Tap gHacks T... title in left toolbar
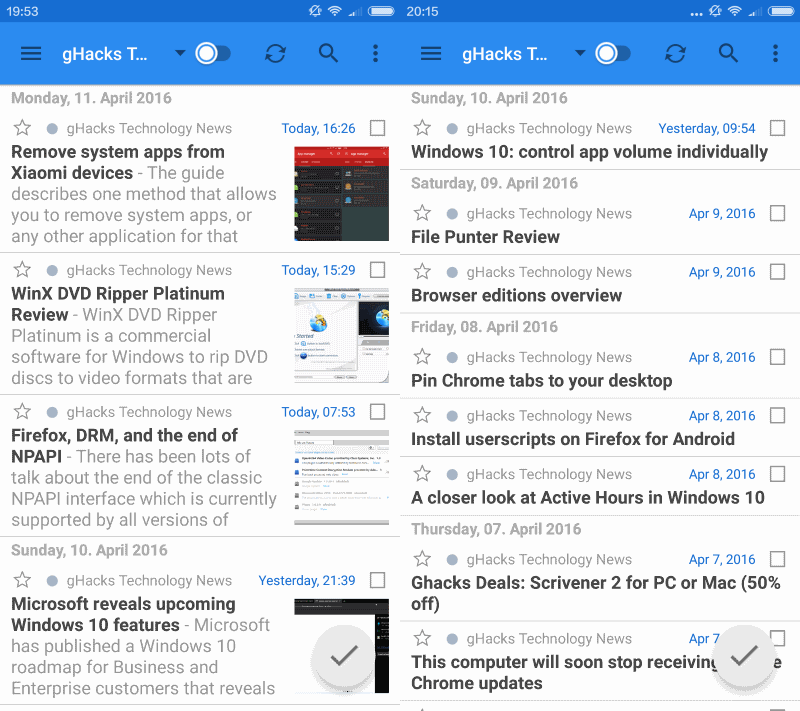The width and height of the screenshot is (800, 711). (105, 54)
